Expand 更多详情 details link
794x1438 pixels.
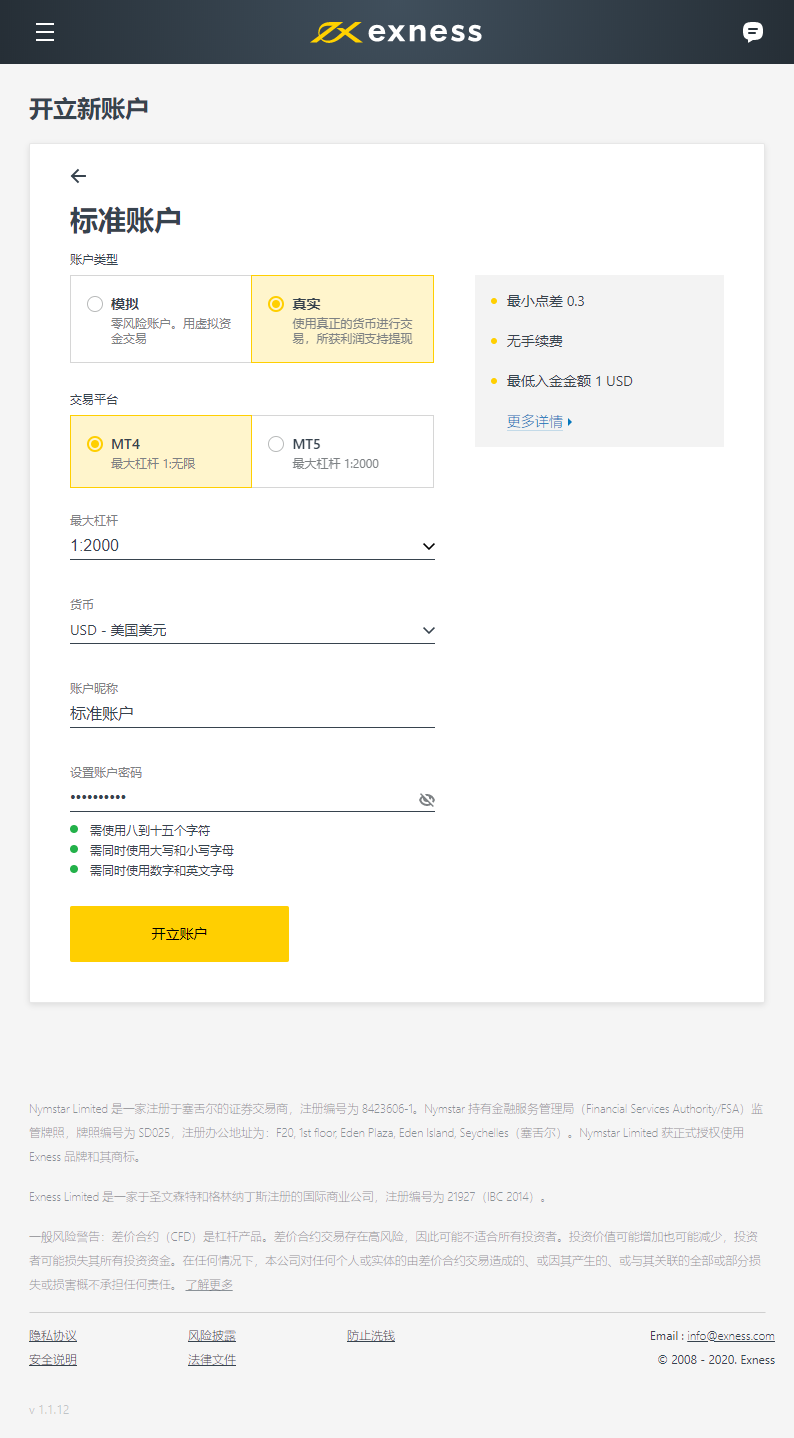tap(540, 422)
